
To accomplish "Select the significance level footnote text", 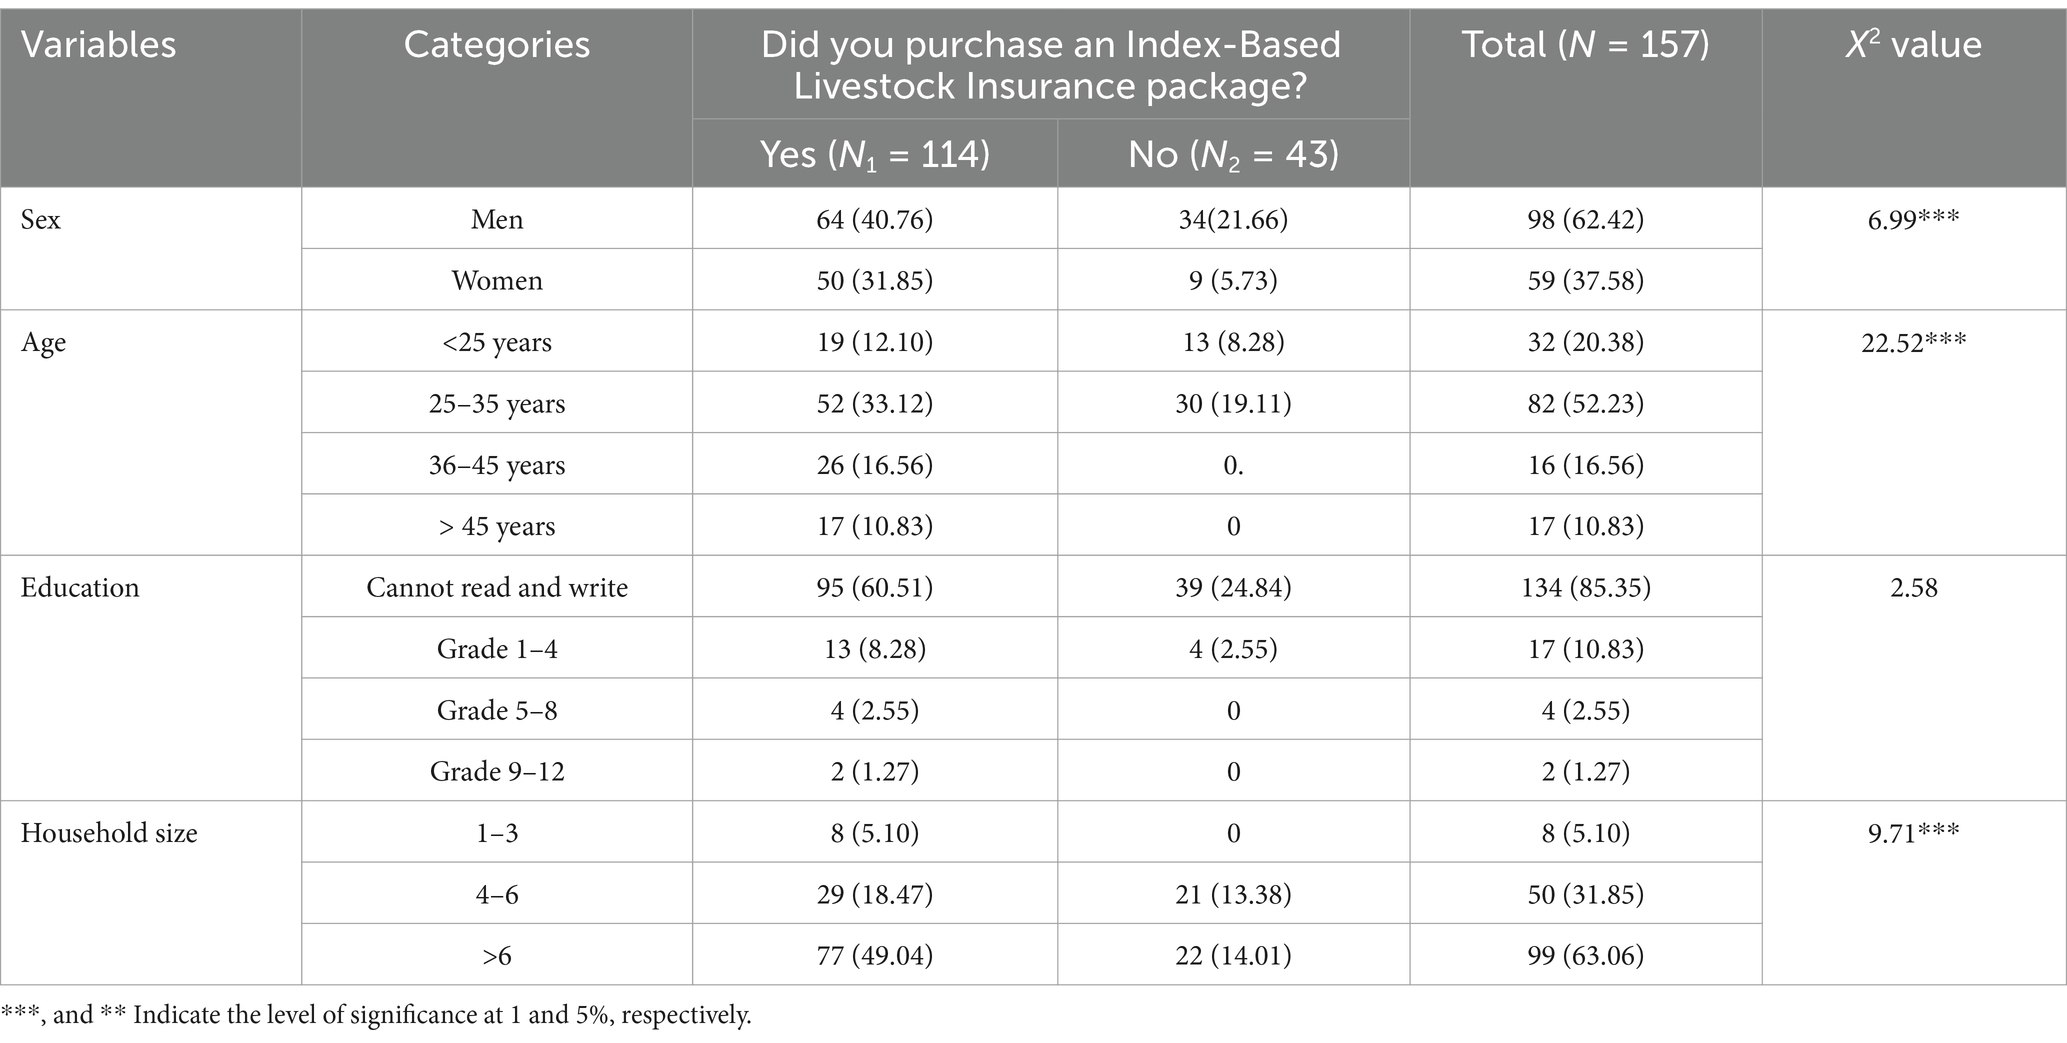I will click(376, 1015).
